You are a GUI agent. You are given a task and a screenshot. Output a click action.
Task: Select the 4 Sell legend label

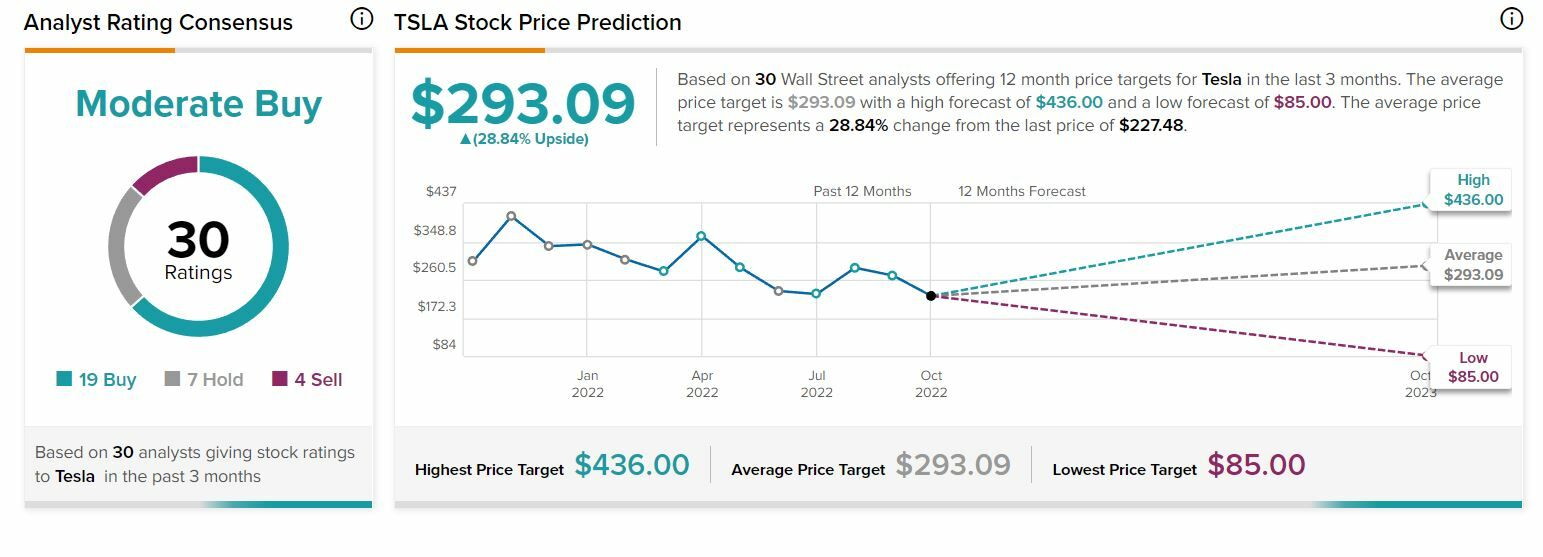tap(318, 380)
